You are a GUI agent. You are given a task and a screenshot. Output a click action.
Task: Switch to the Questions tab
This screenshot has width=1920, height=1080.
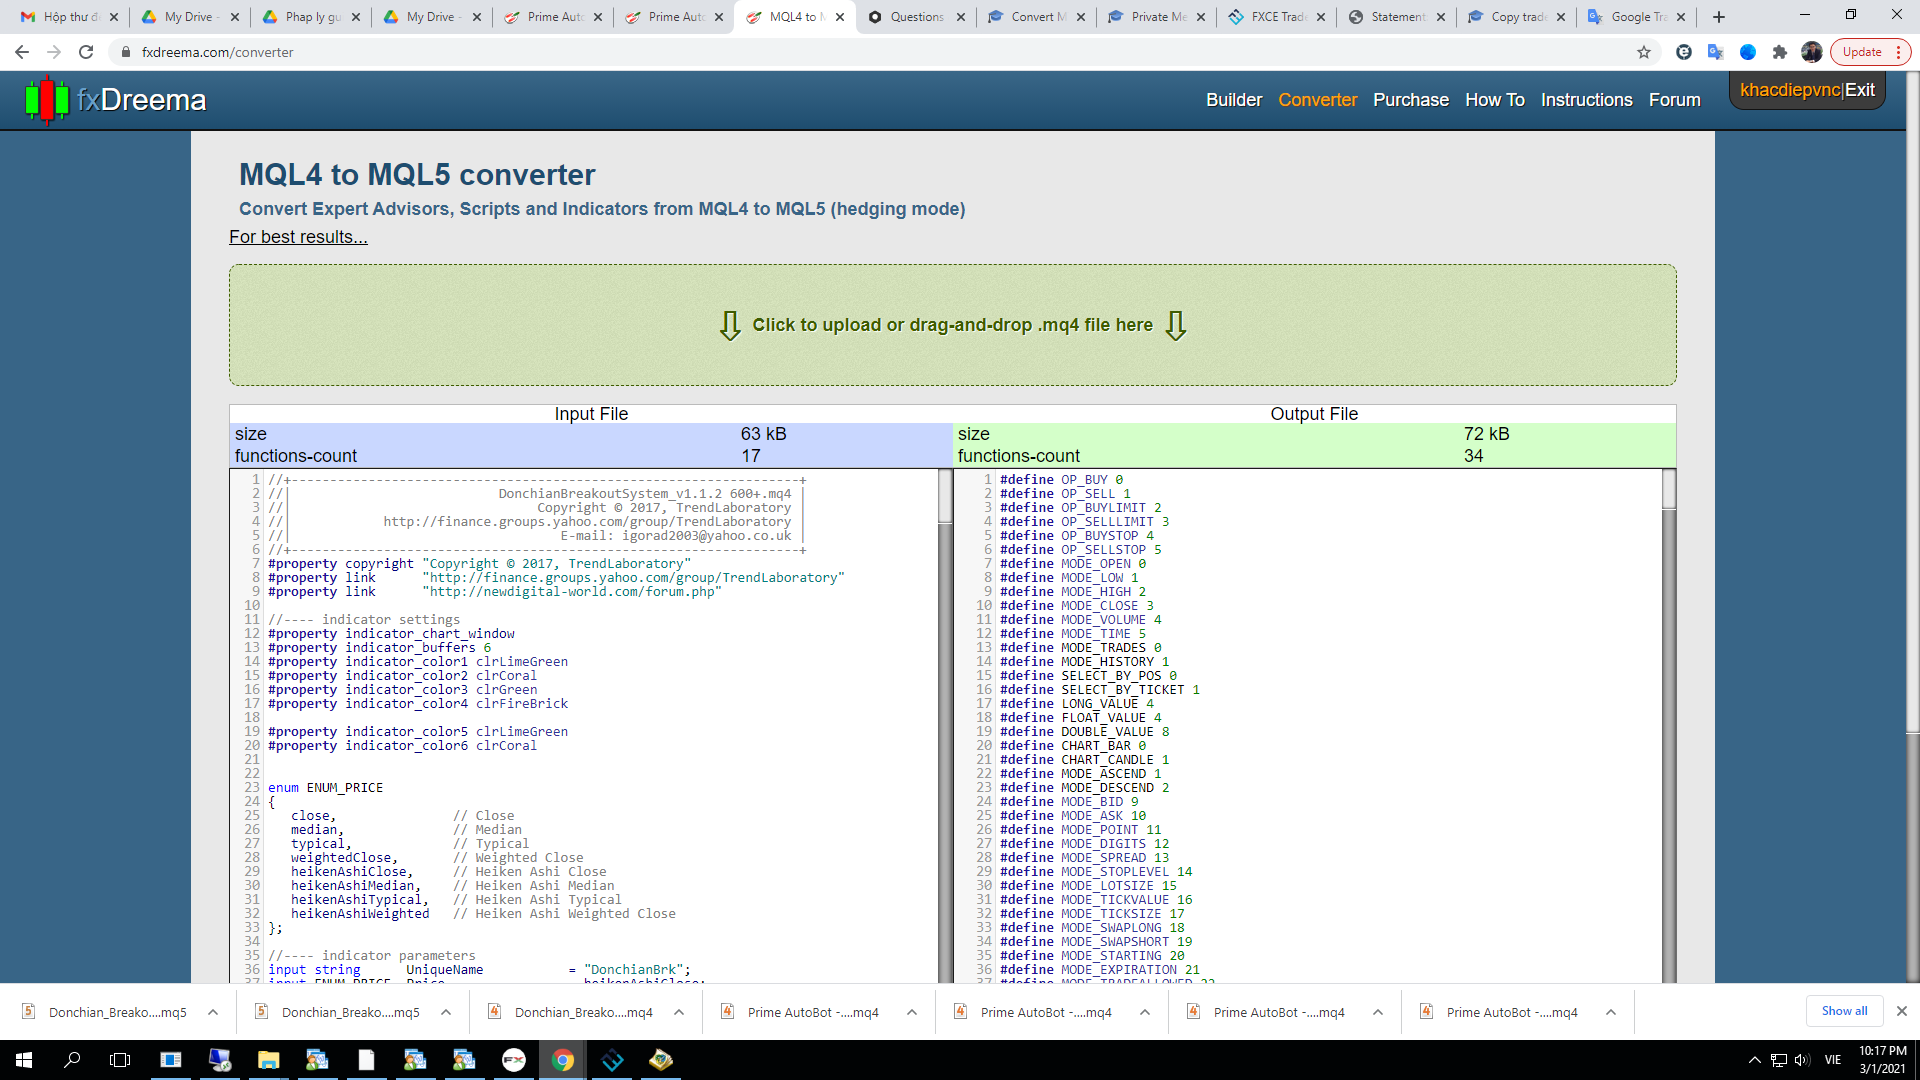point(916,17)
